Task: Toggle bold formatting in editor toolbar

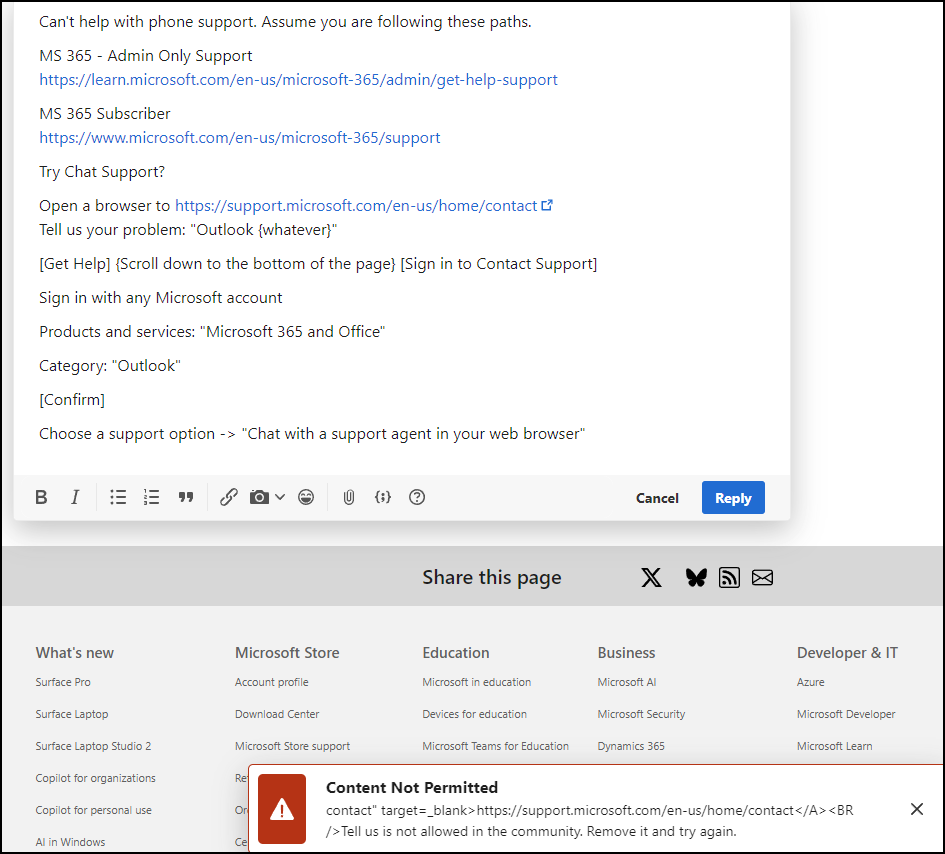Action: (x=41, y=498)
